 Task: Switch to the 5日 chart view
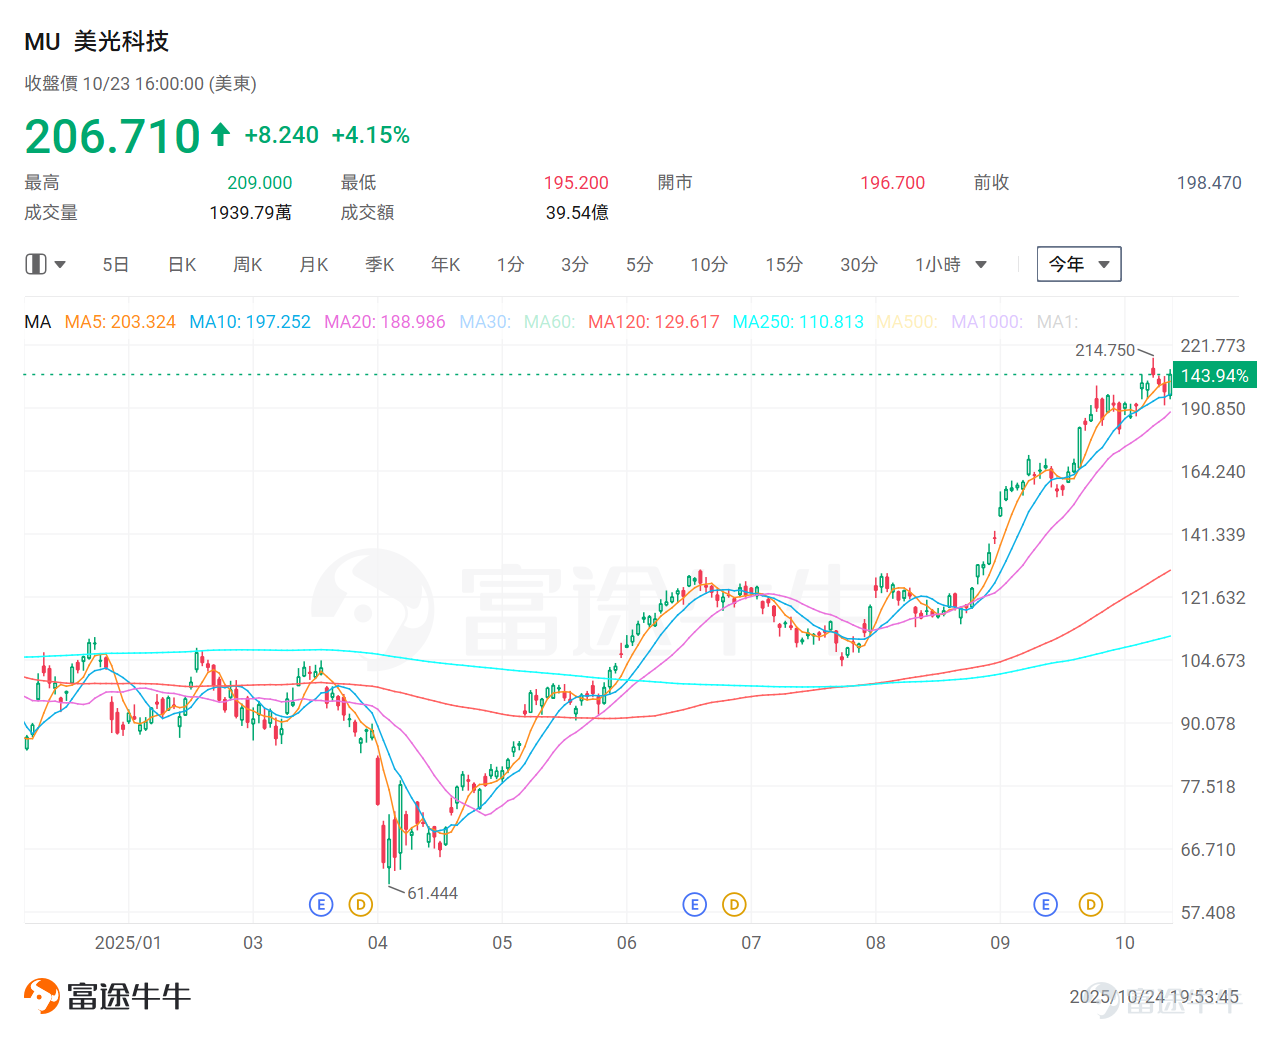116,265
